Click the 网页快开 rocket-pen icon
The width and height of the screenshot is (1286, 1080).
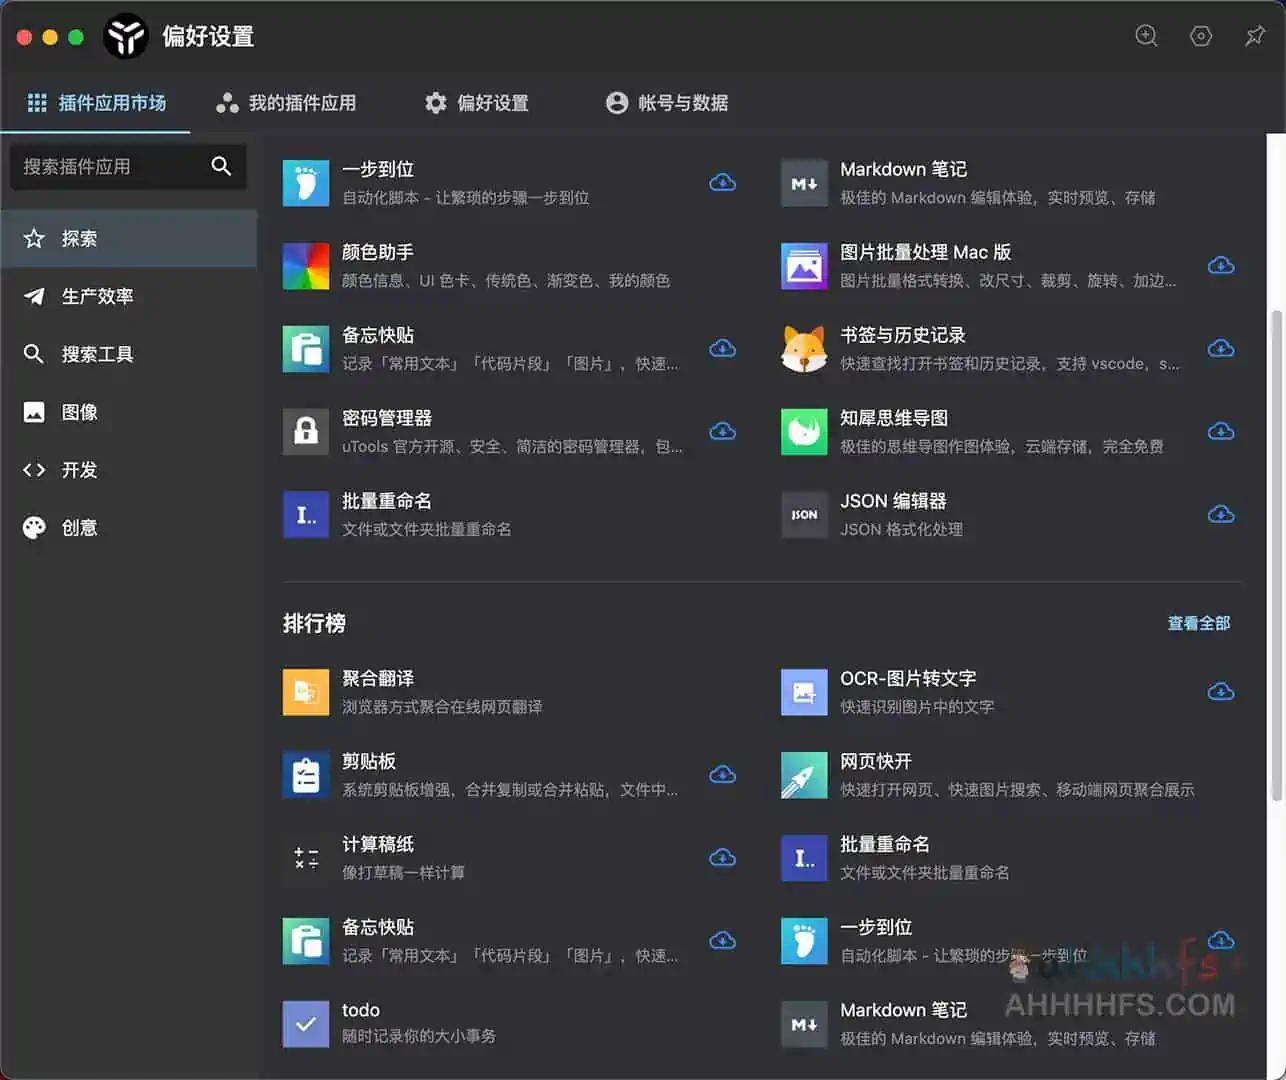804,774
